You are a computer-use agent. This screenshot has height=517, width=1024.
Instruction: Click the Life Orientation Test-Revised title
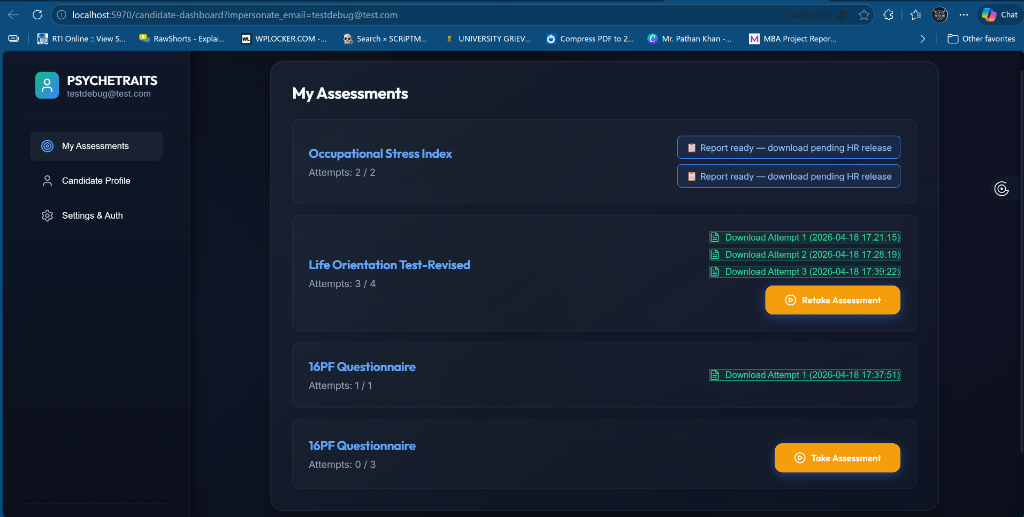click(x=389, y=264)
